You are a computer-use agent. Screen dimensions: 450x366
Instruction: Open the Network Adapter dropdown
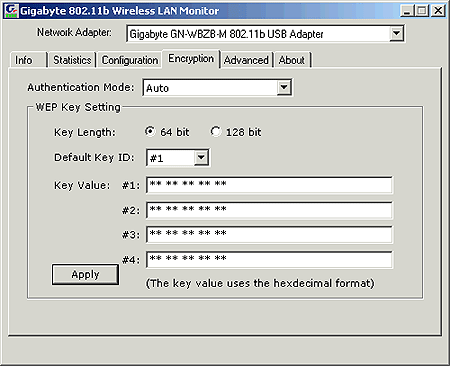pos(396,33)
